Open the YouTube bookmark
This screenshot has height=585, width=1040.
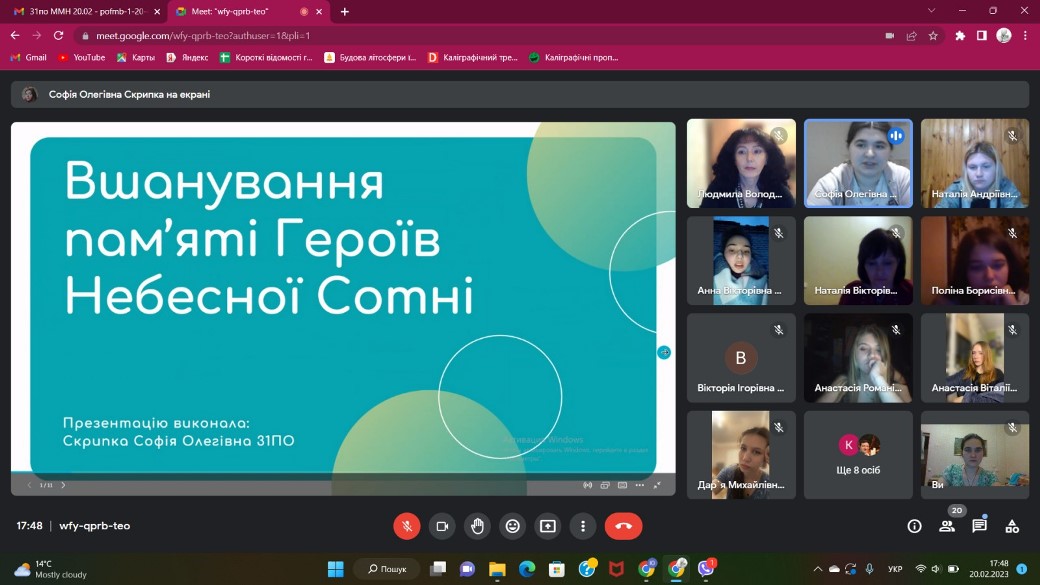pos(82,57)
